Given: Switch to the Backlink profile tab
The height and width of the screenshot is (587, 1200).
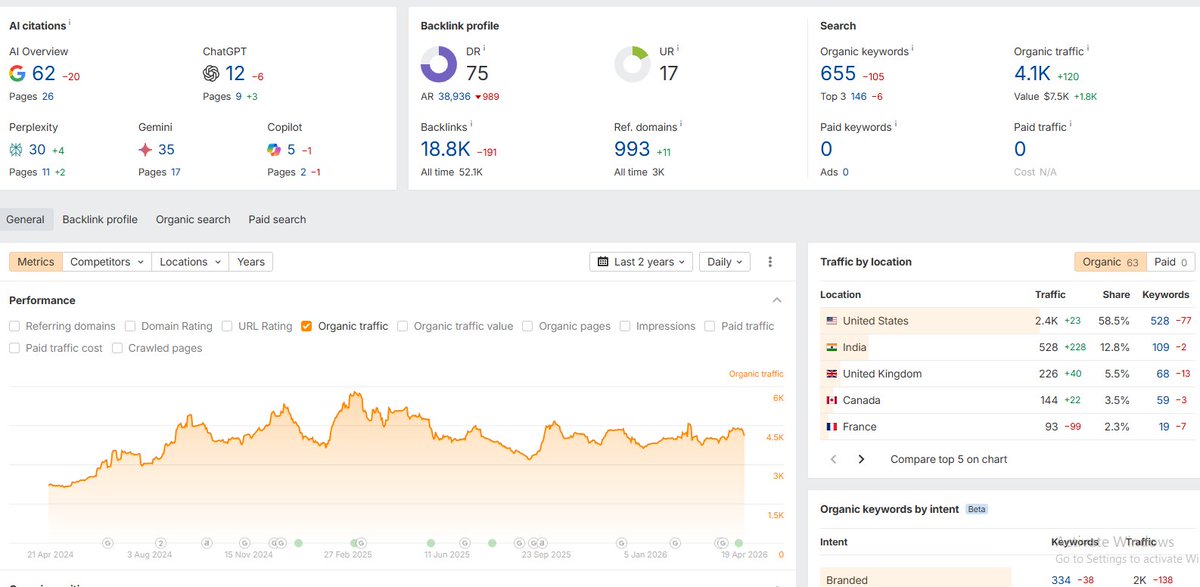Looking at the screenshot, I should point(100,219).
